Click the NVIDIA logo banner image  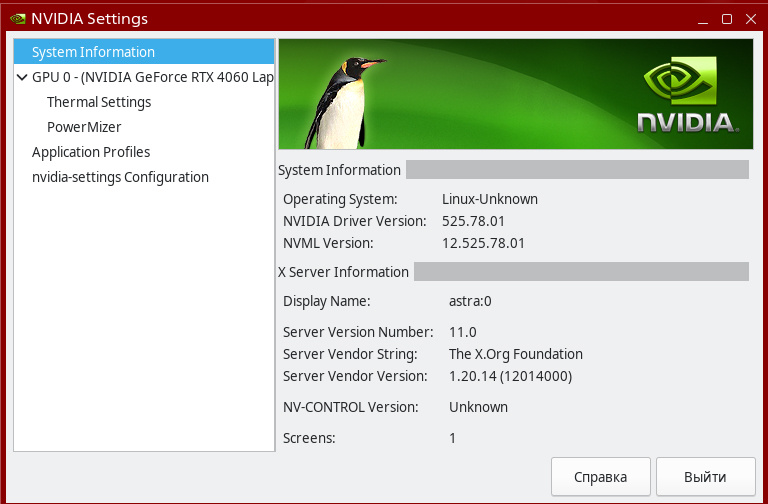click(x=516, y=94)
